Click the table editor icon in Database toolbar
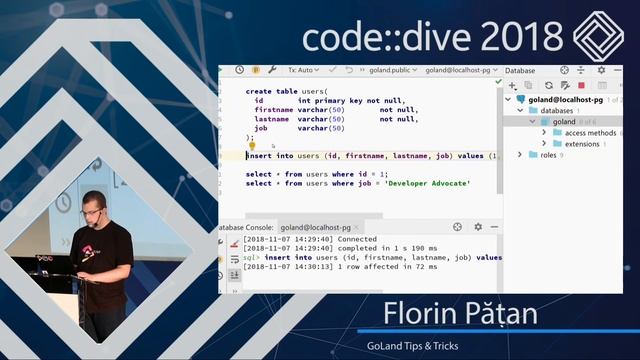Image resolution: width=640 pixels, height=360 pixels. 602,85
